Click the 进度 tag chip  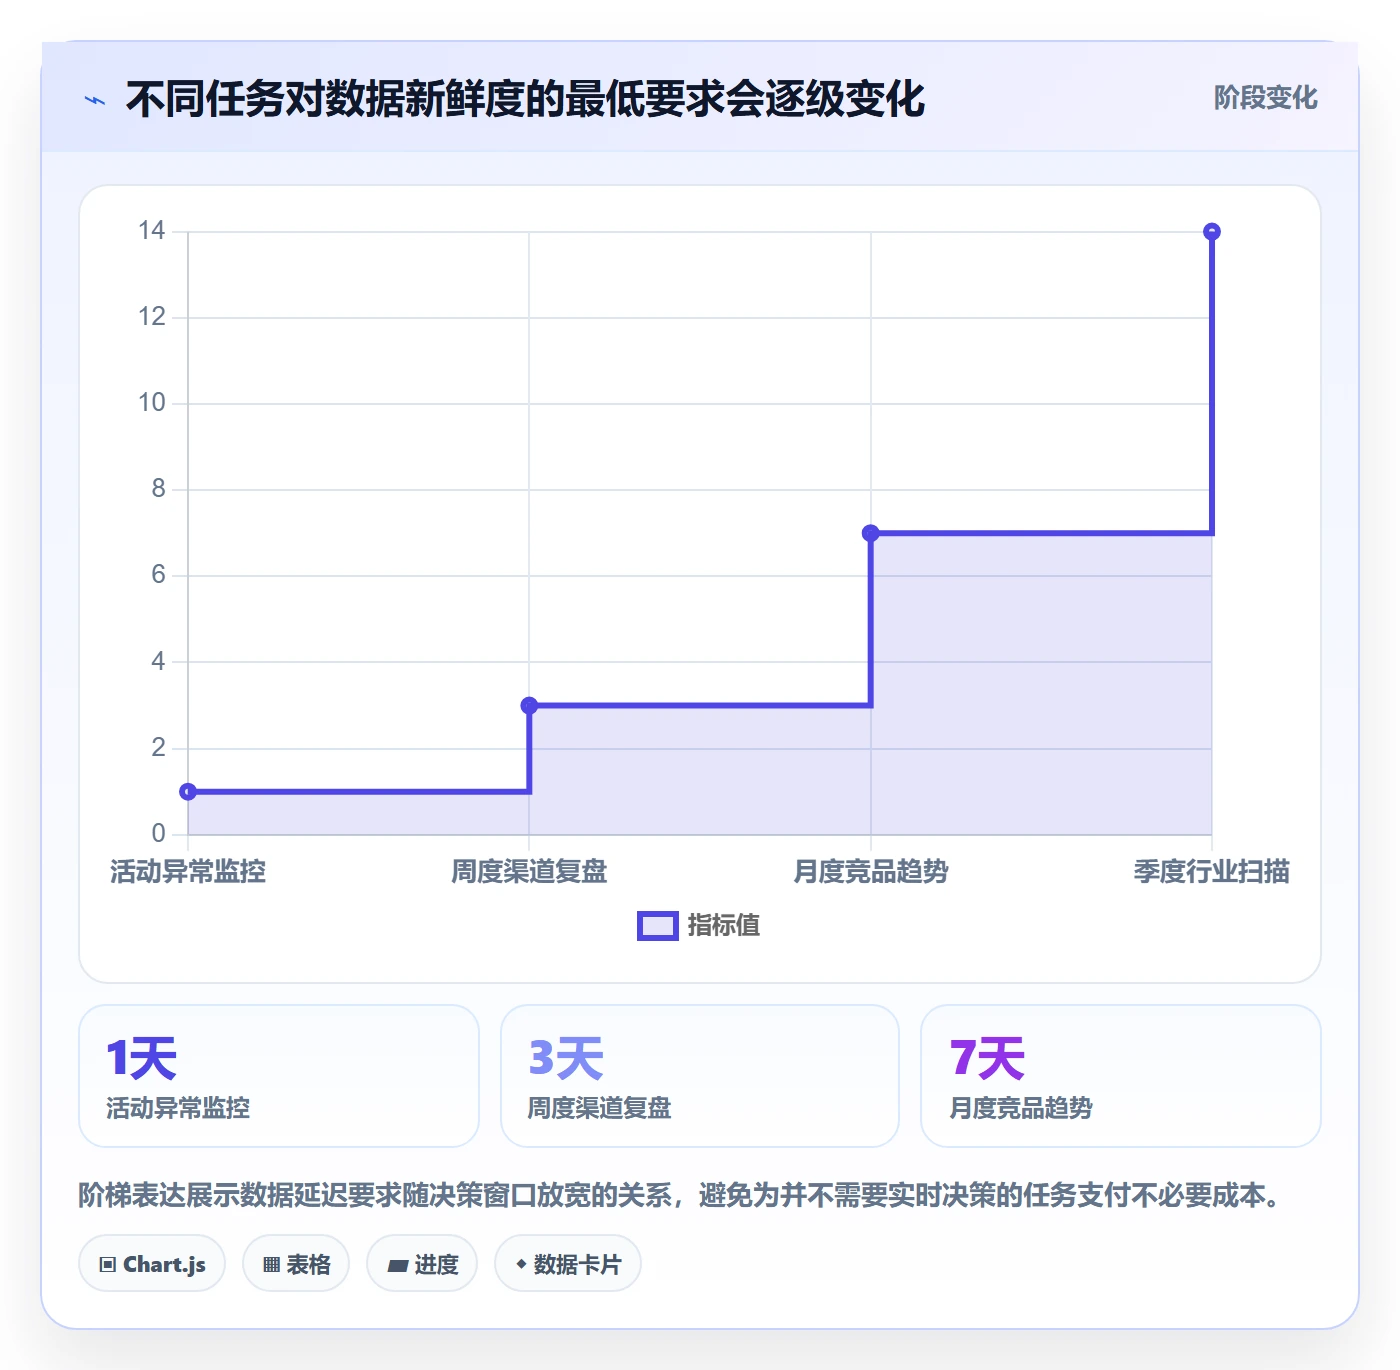tap(422, 1264)
